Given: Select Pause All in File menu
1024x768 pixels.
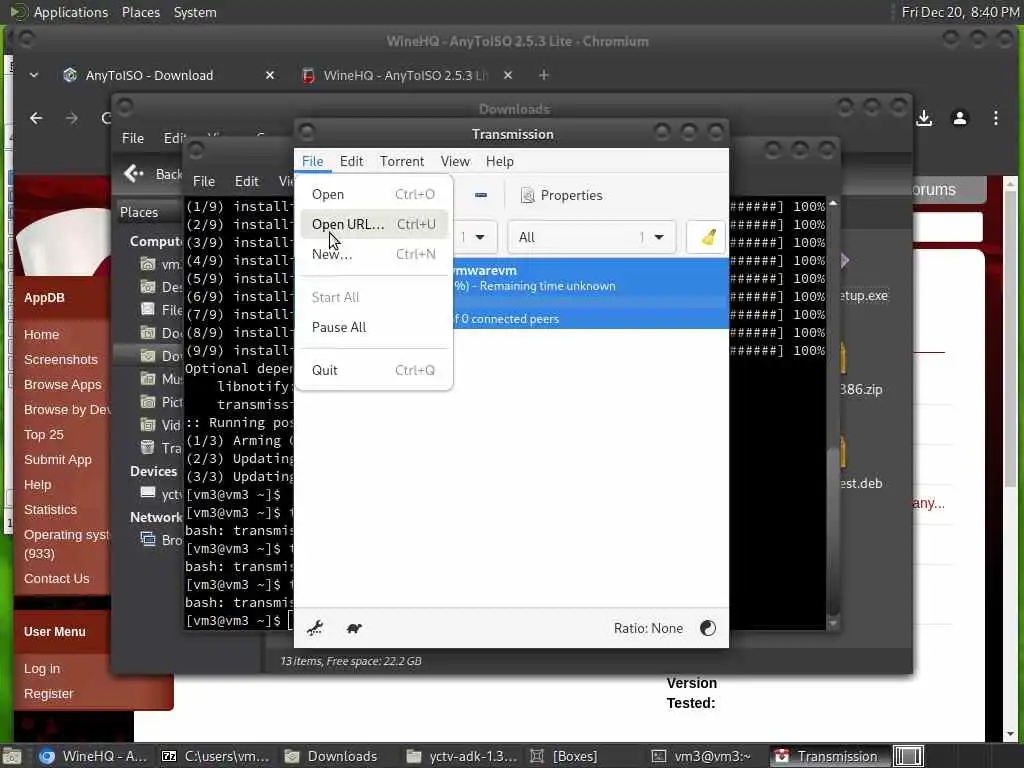Looking at the screenshot, I should point(374,327).
